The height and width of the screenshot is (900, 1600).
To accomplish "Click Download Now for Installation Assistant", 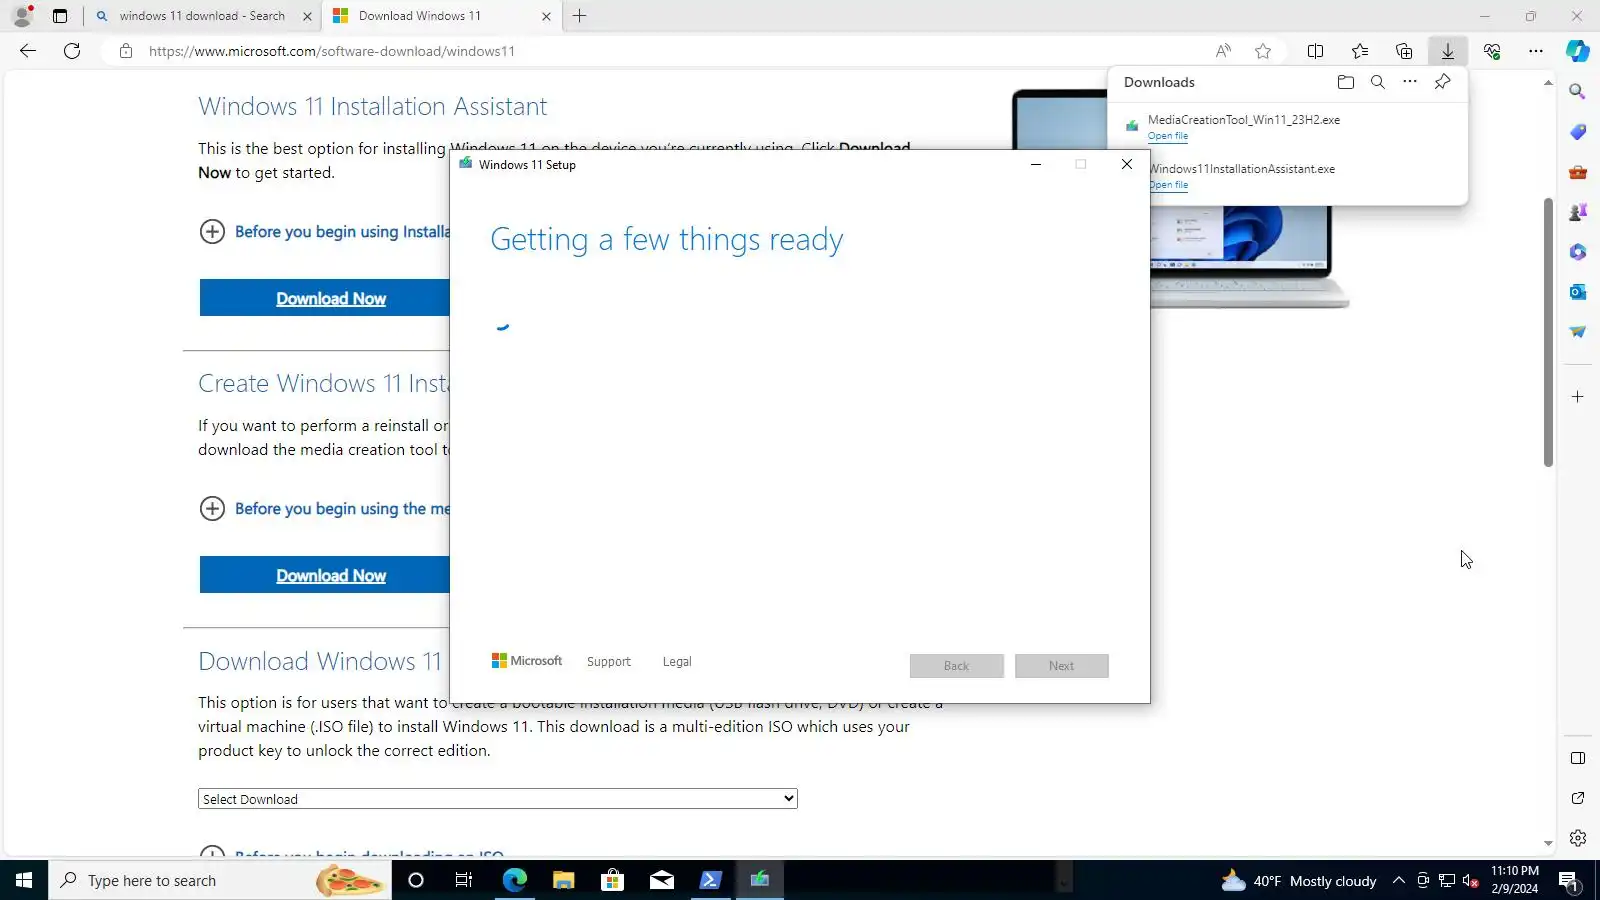I will tap(325, 298).
